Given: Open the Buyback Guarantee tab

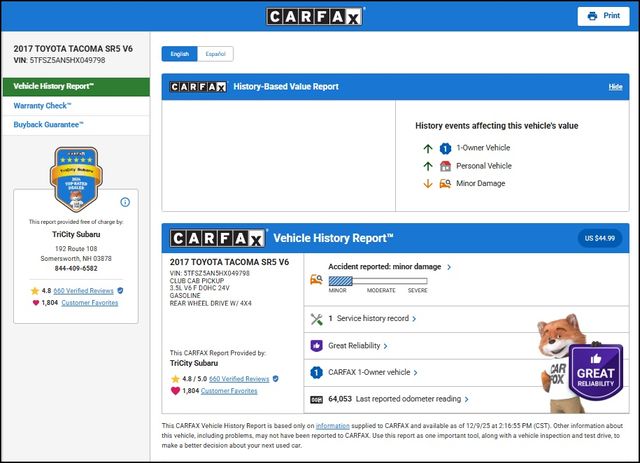Looking at the screenshot, I should tap(49, 124).
